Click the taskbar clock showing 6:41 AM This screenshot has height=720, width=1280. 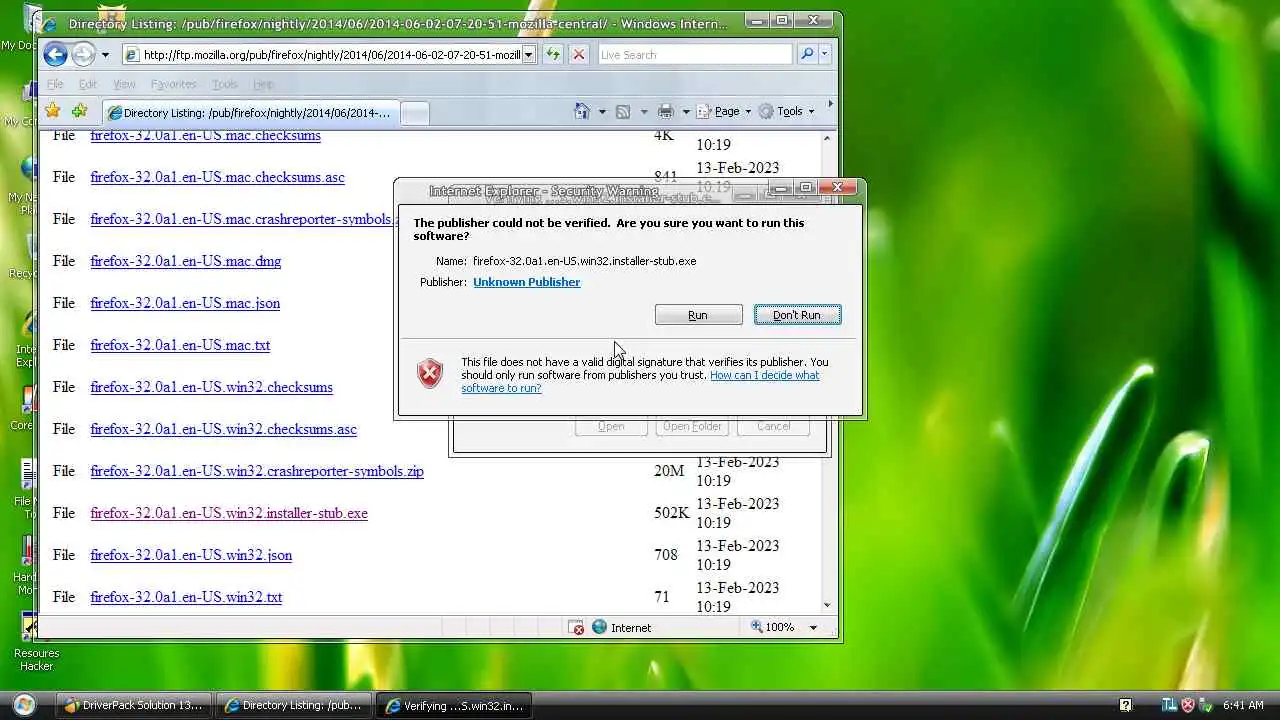coord(1243,705)
